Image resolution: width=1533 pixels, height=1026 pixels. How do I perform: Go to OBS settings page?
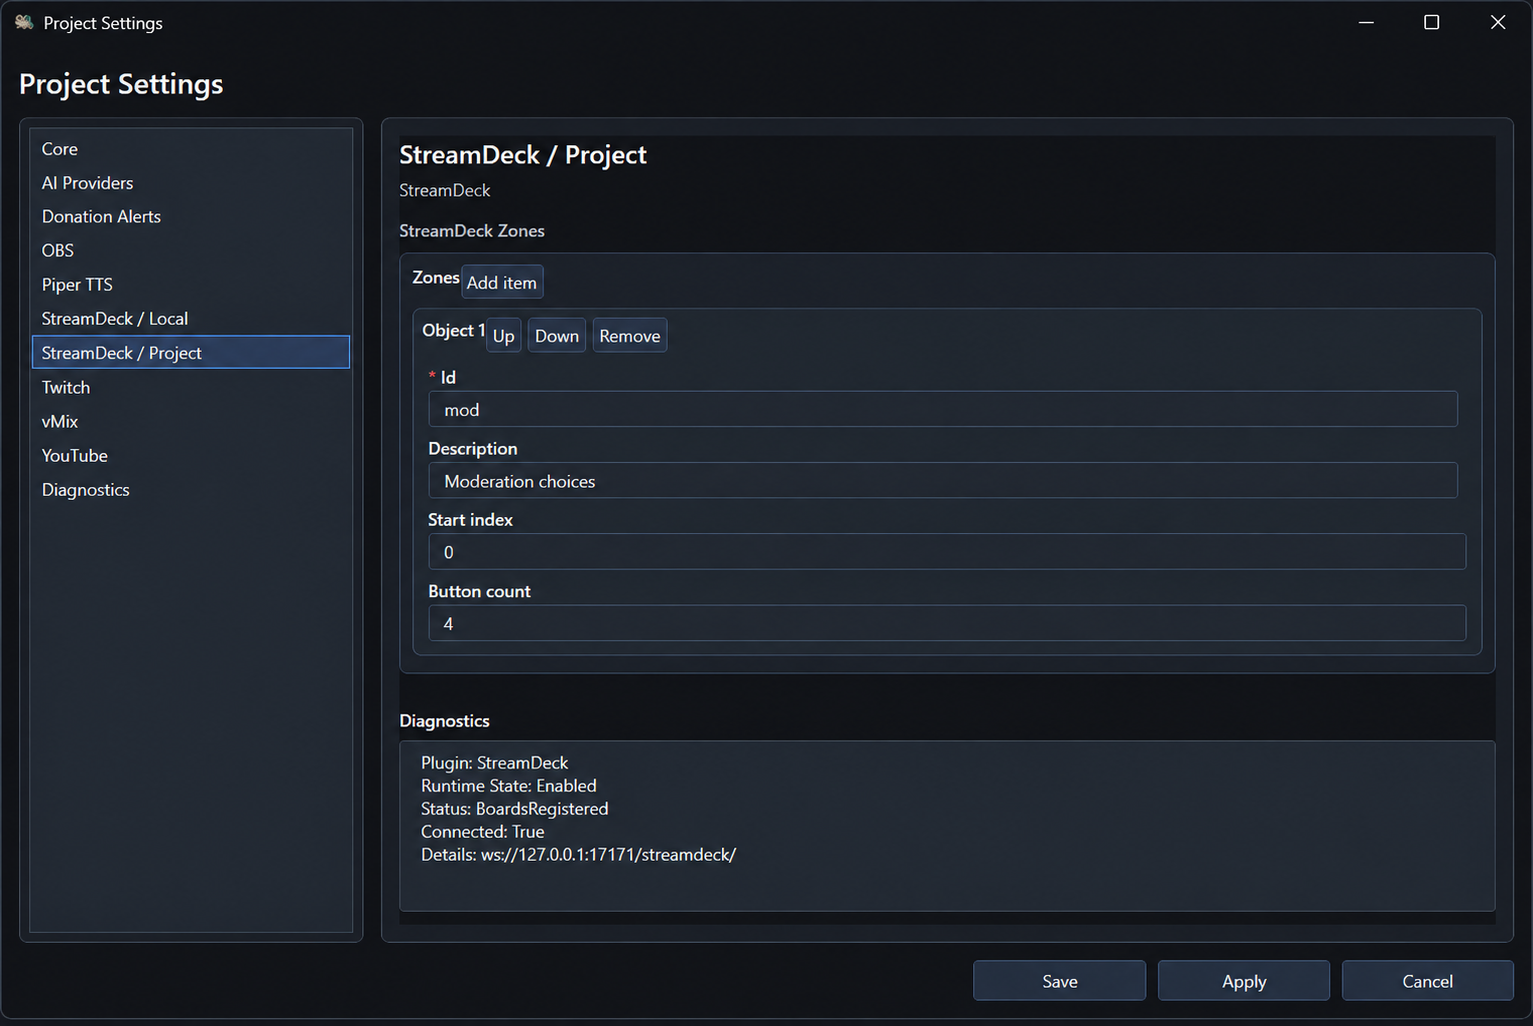click(x=191, y=251)
